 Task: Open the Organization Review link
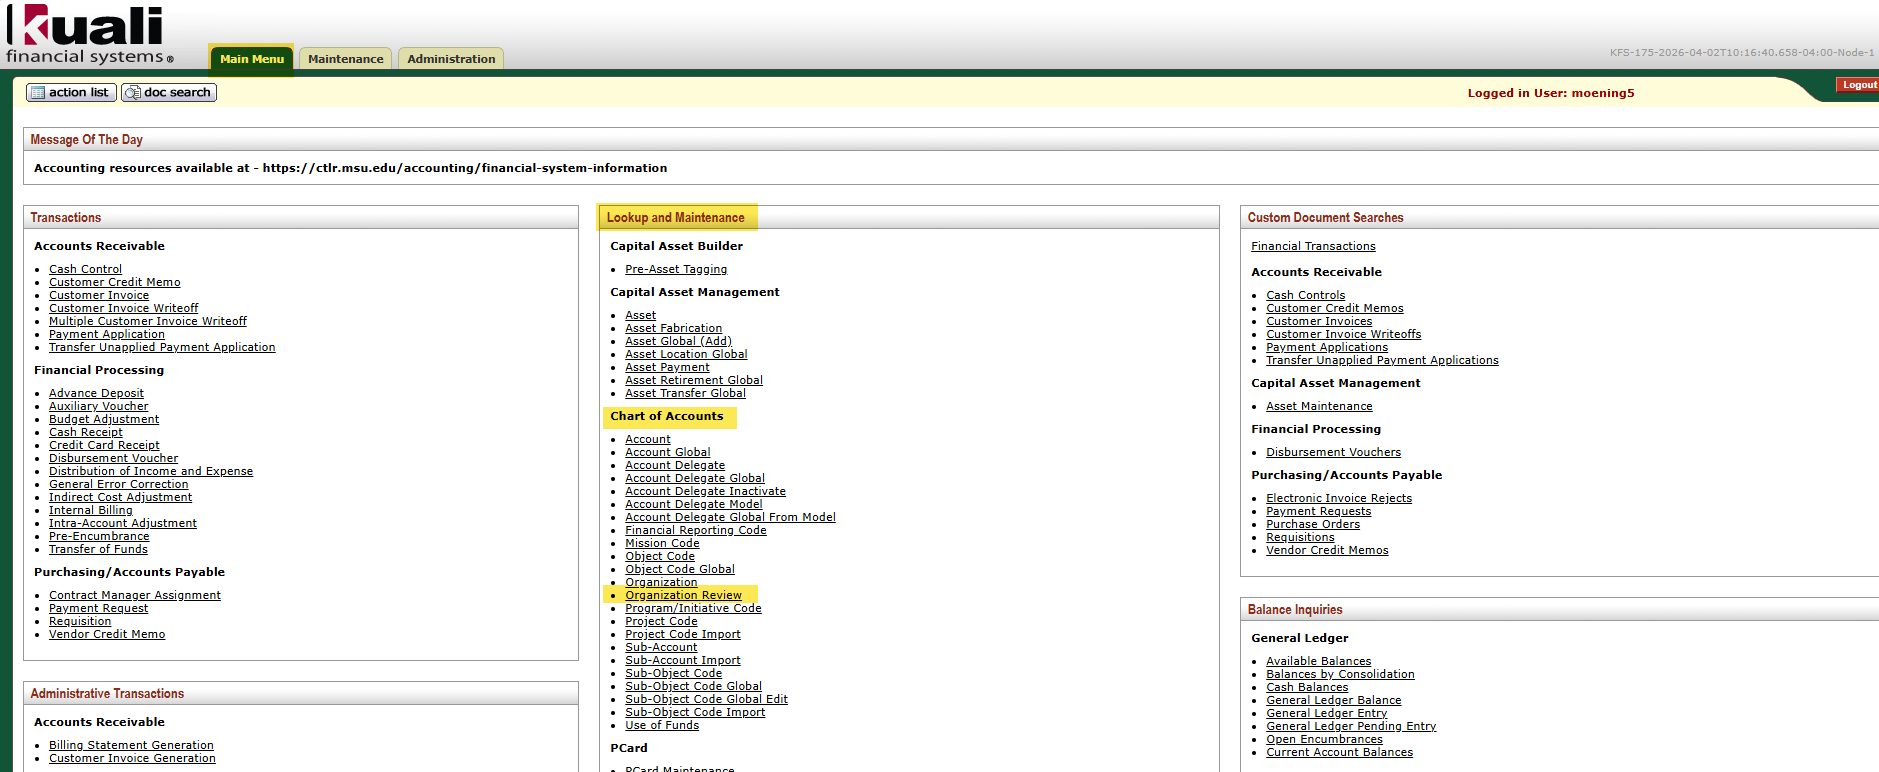pyautogui.click(x=683, y=595)
